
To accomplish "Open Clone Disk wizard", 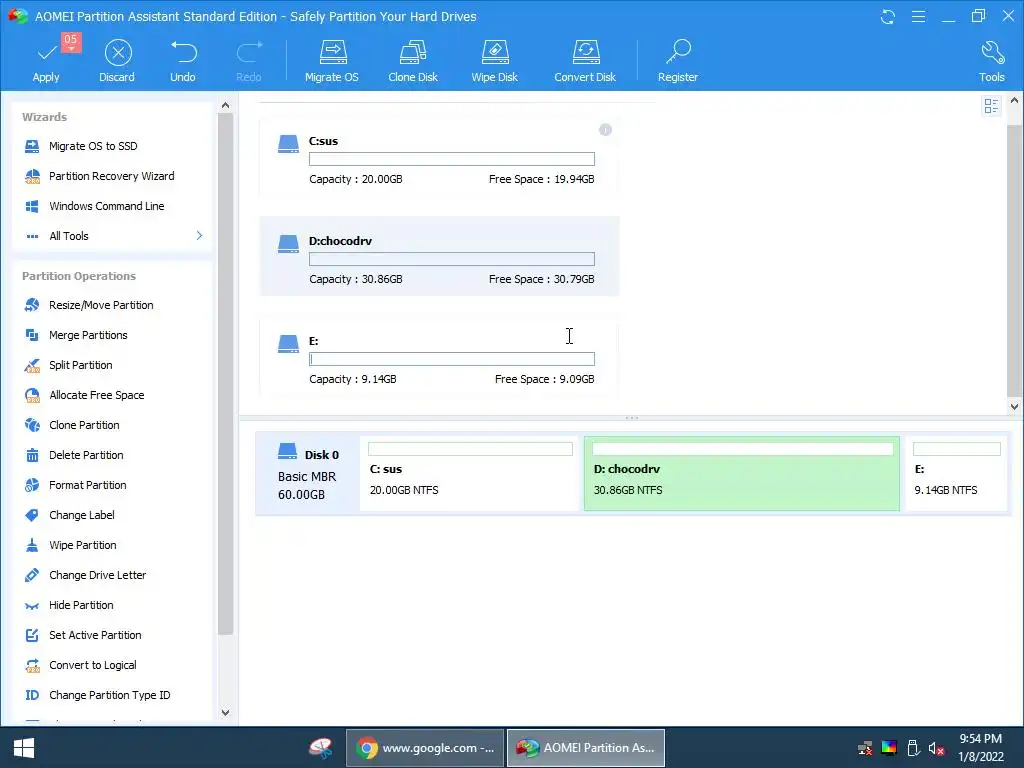I will point(413,60).
